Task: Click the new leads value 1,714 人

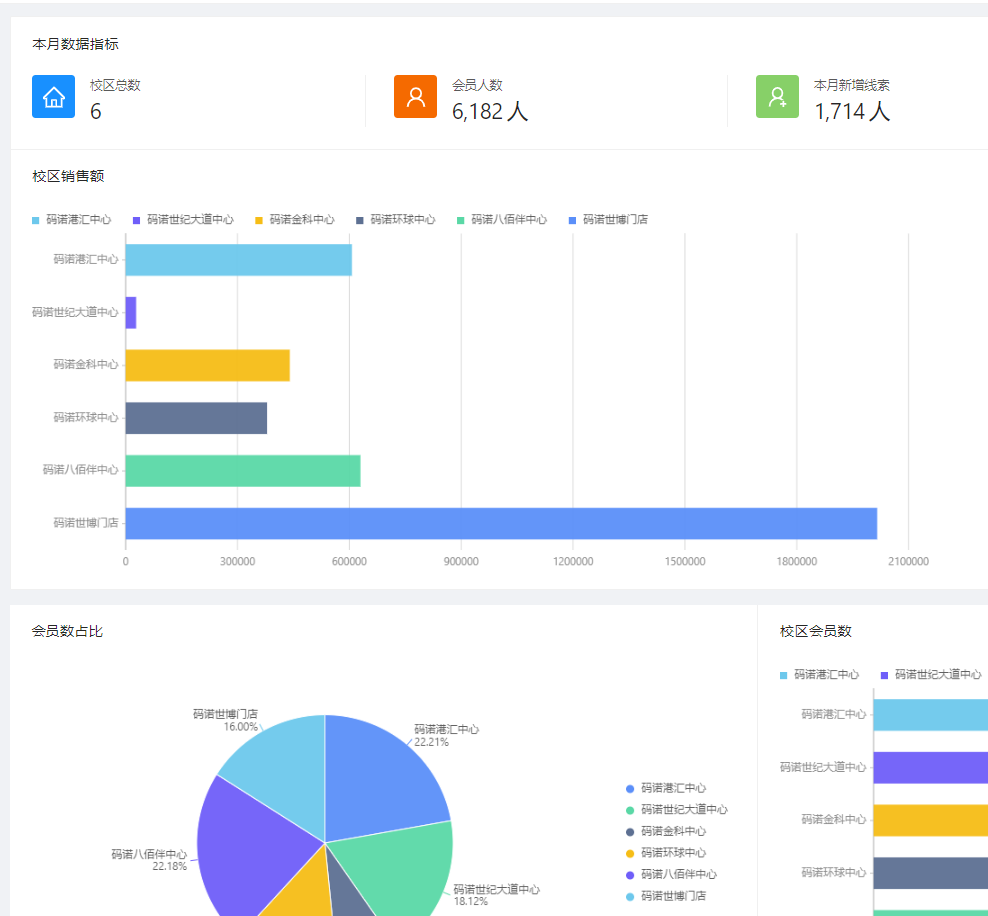Action: pyautogui.click(x=852, y=112)
